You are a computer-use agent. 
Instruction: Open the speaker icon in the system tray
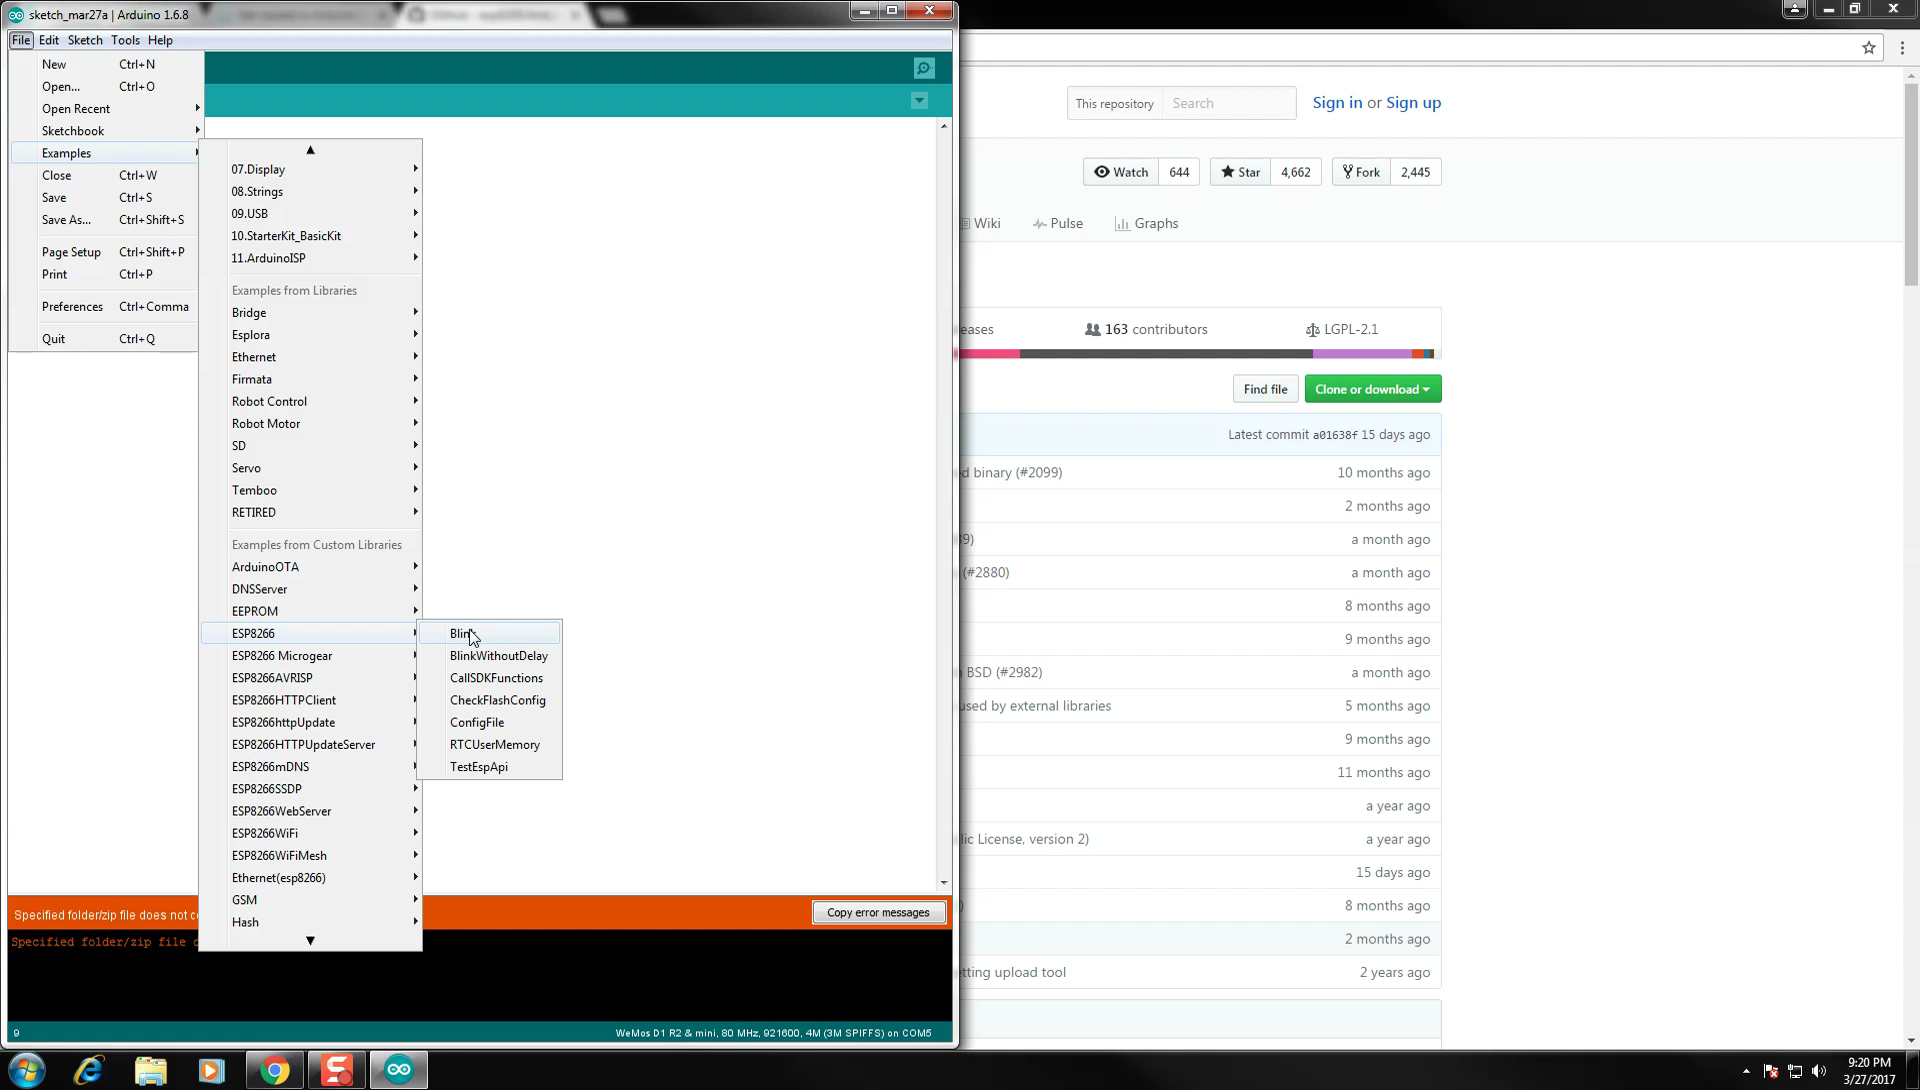(x=1821, y=1069)
